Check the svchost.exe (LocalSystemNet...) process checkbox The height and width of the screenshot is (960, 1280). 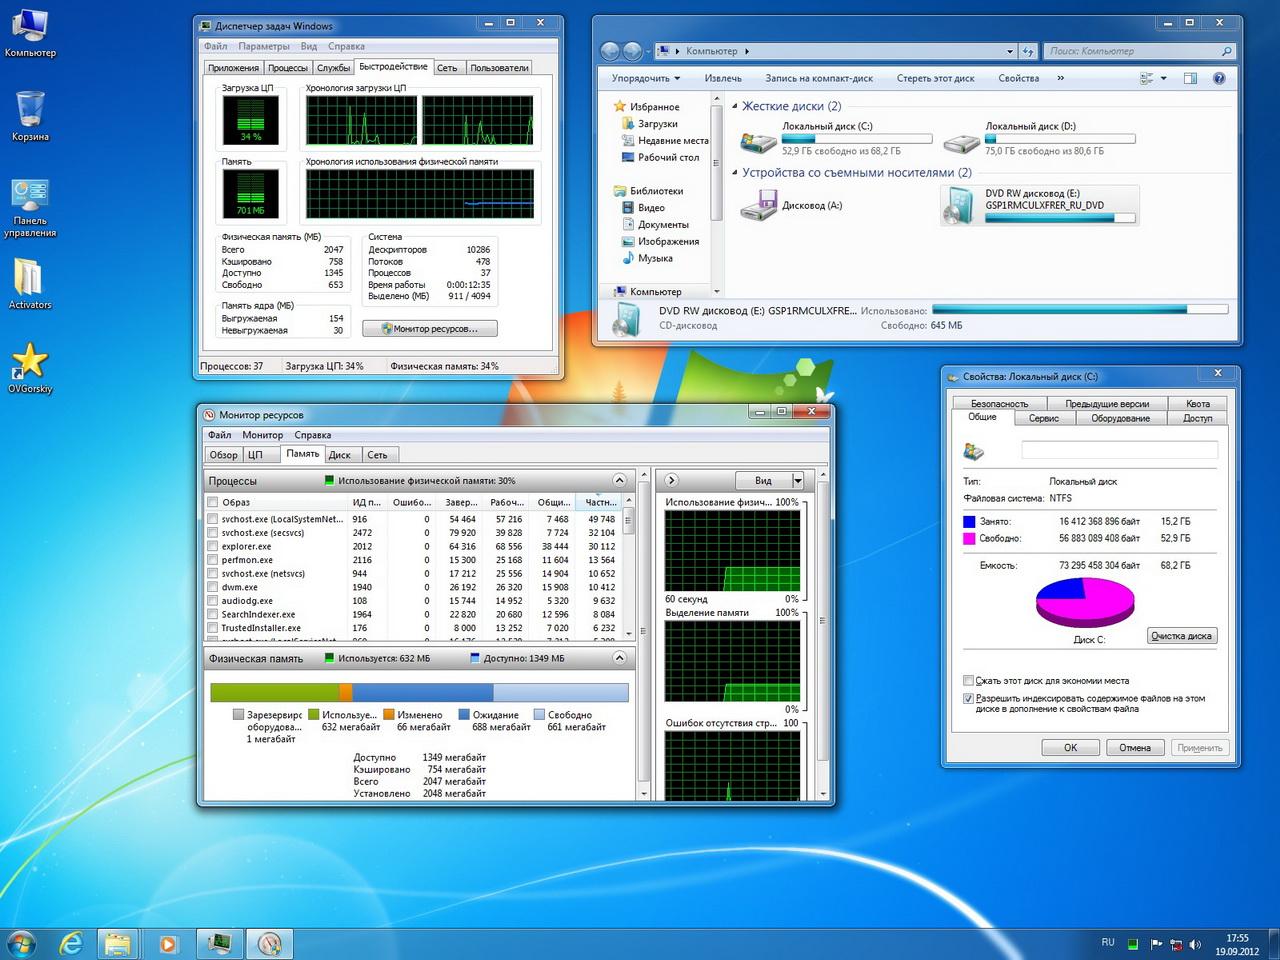tap(213, 519)
